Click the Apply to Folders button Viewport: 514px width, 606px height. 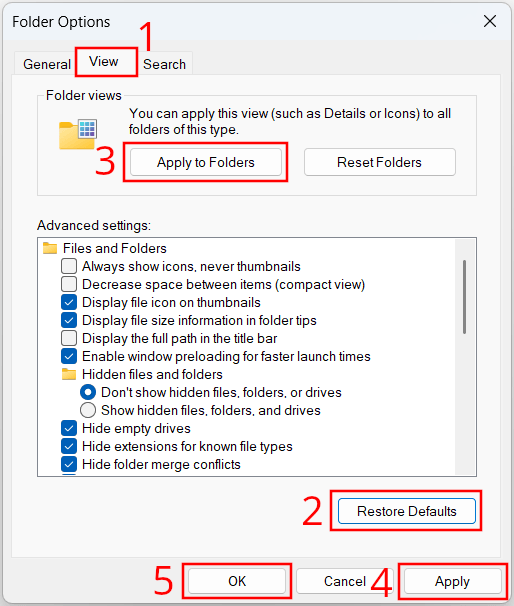[x=206, y=162]
